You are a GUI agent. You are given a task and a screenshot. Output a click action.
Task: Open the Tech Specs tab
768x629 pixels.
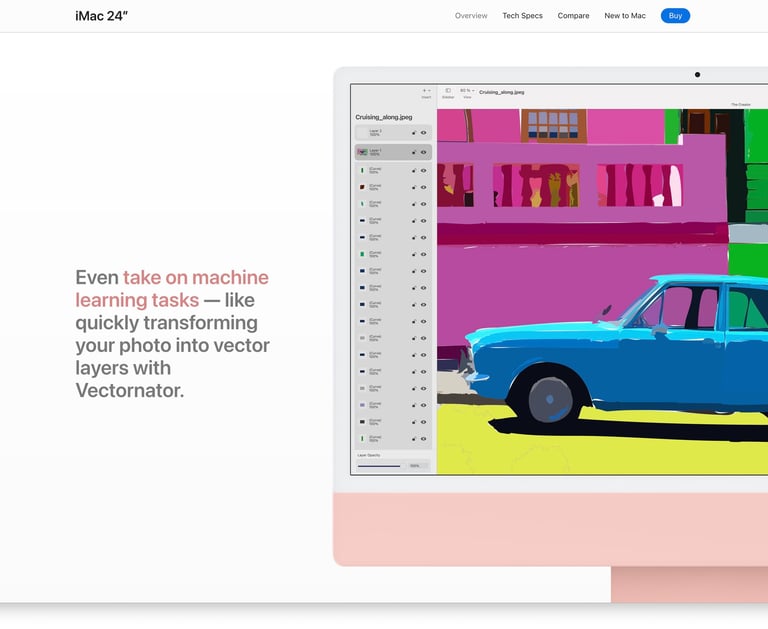click(522, 16)
